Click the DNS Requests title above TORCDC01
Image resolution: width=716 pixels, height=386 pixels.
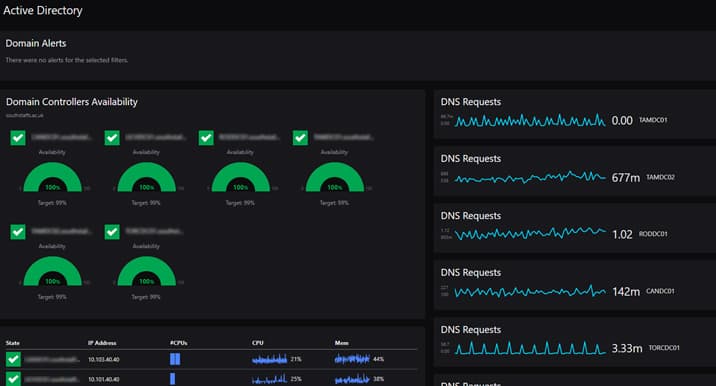click(x=471, y=329)
